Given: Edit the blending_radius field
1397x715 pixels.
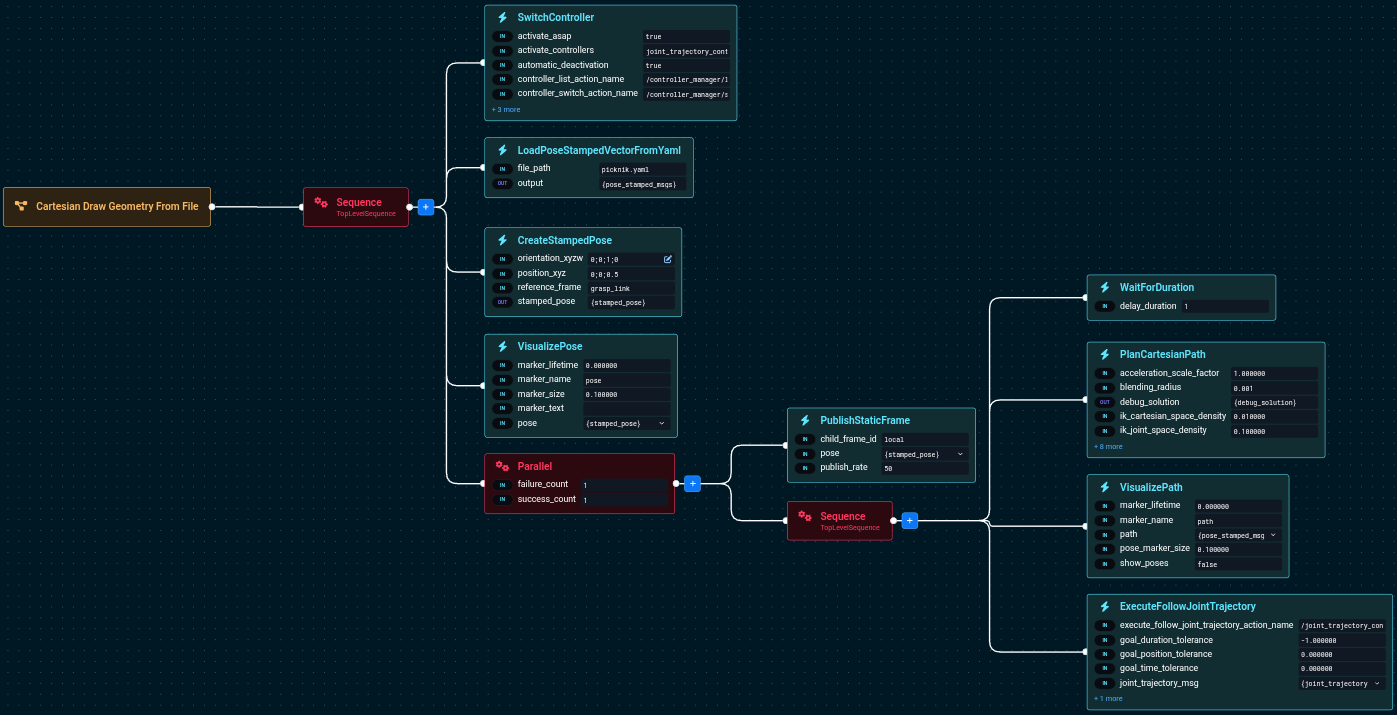Looking at the screenshot, I should pyautogui.click(x=1274, y=387).
